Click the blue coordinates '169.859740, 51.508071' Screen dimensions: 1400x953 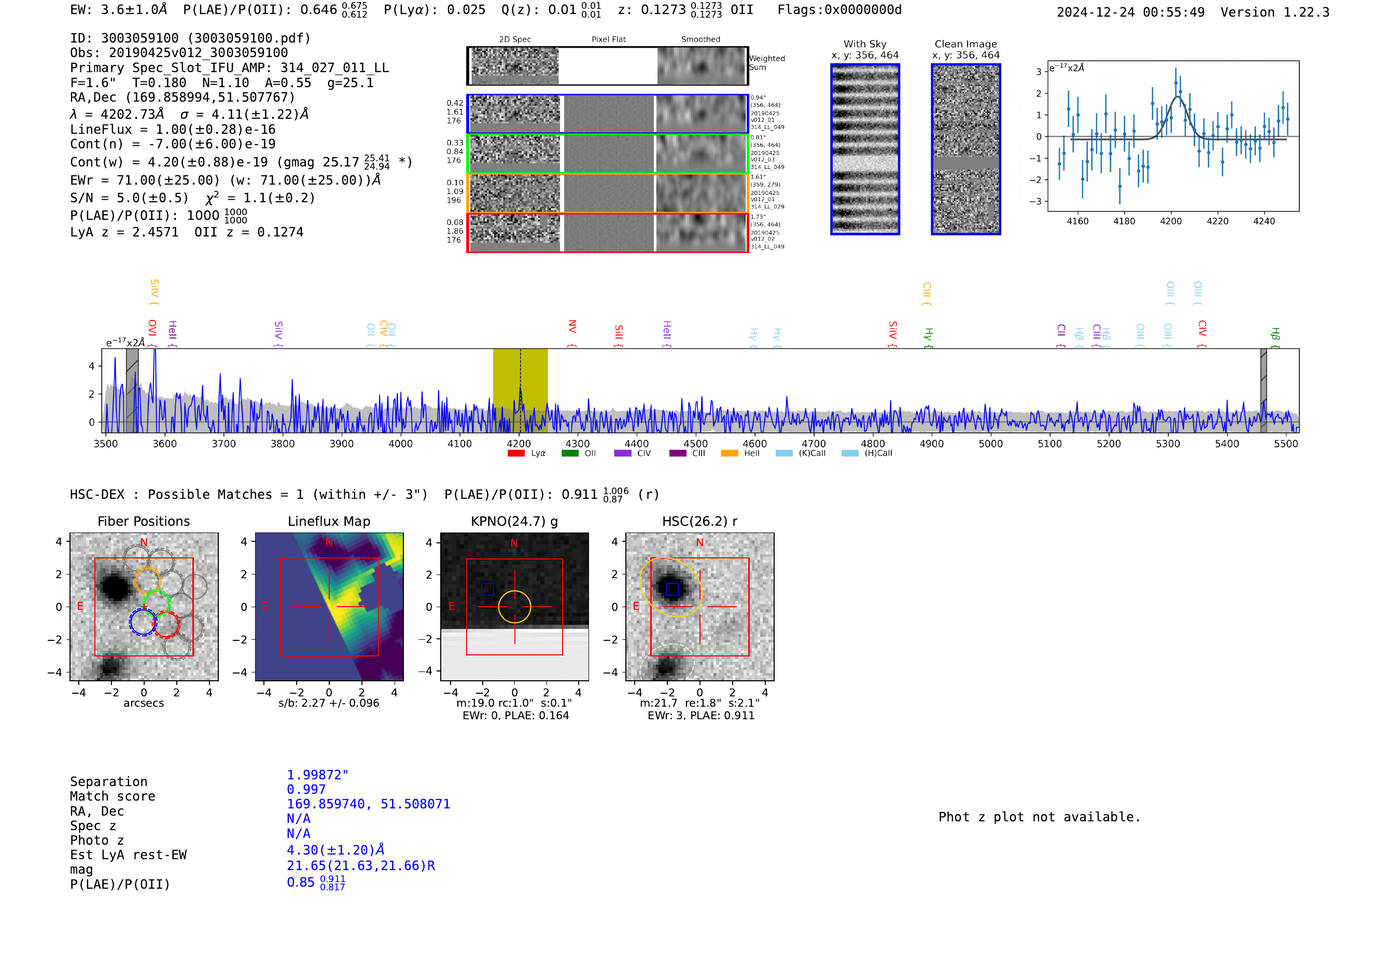point(368,804)
